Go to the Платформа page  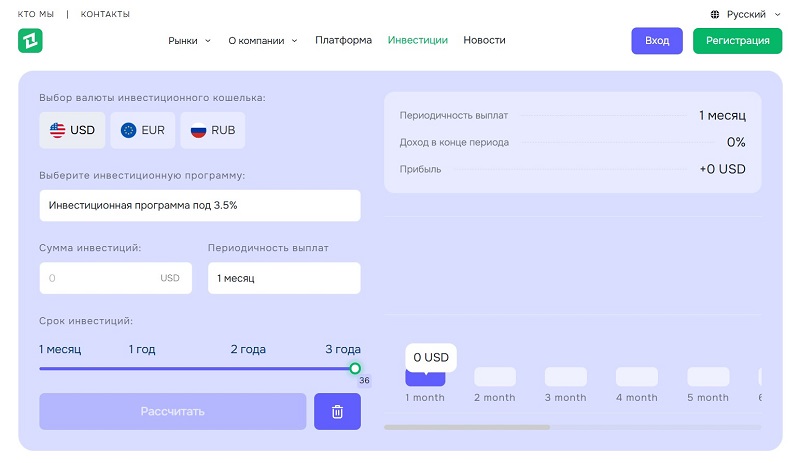(343, 41)
